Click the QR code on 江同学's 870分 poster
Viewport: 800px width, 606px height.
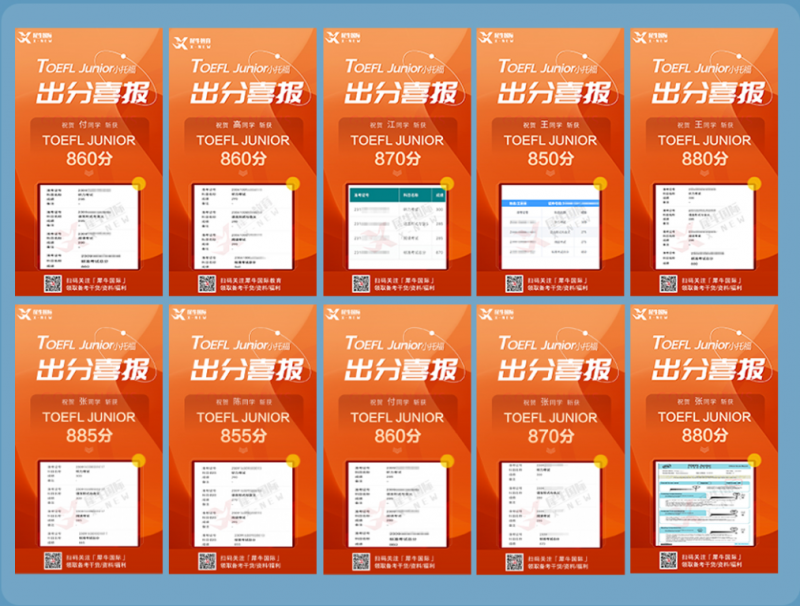point(361,284)
